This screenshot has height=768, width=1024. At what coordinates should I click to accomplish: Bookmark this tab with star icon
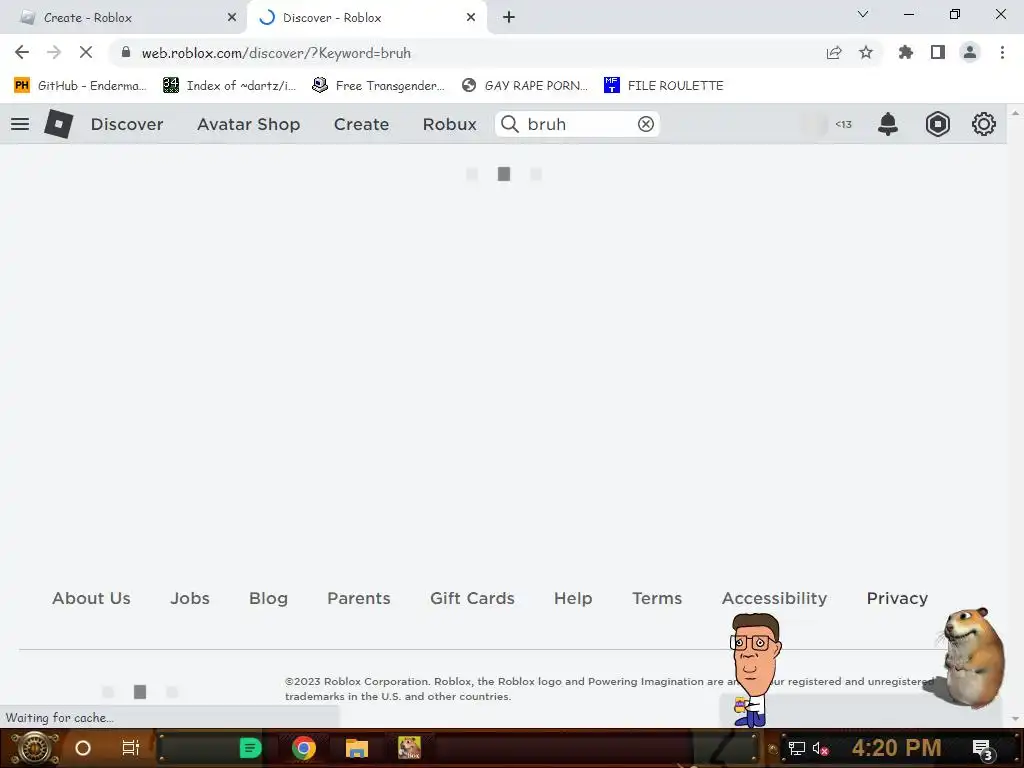coord(866,52)
